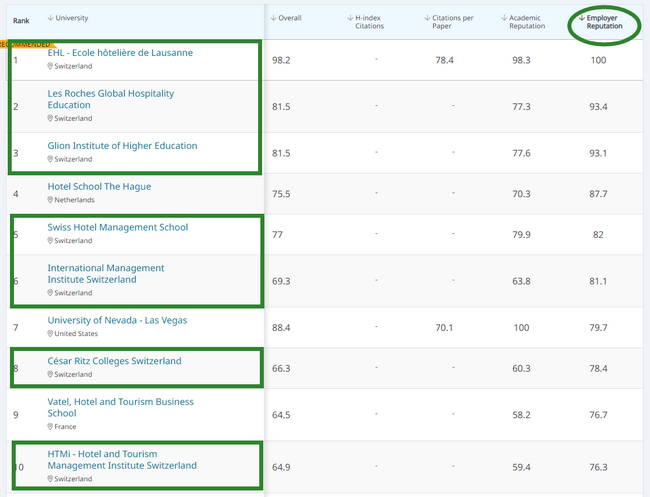650x497 pixels.
Task: Select Hague employer reputation 87.7
Action: (598, 194)
